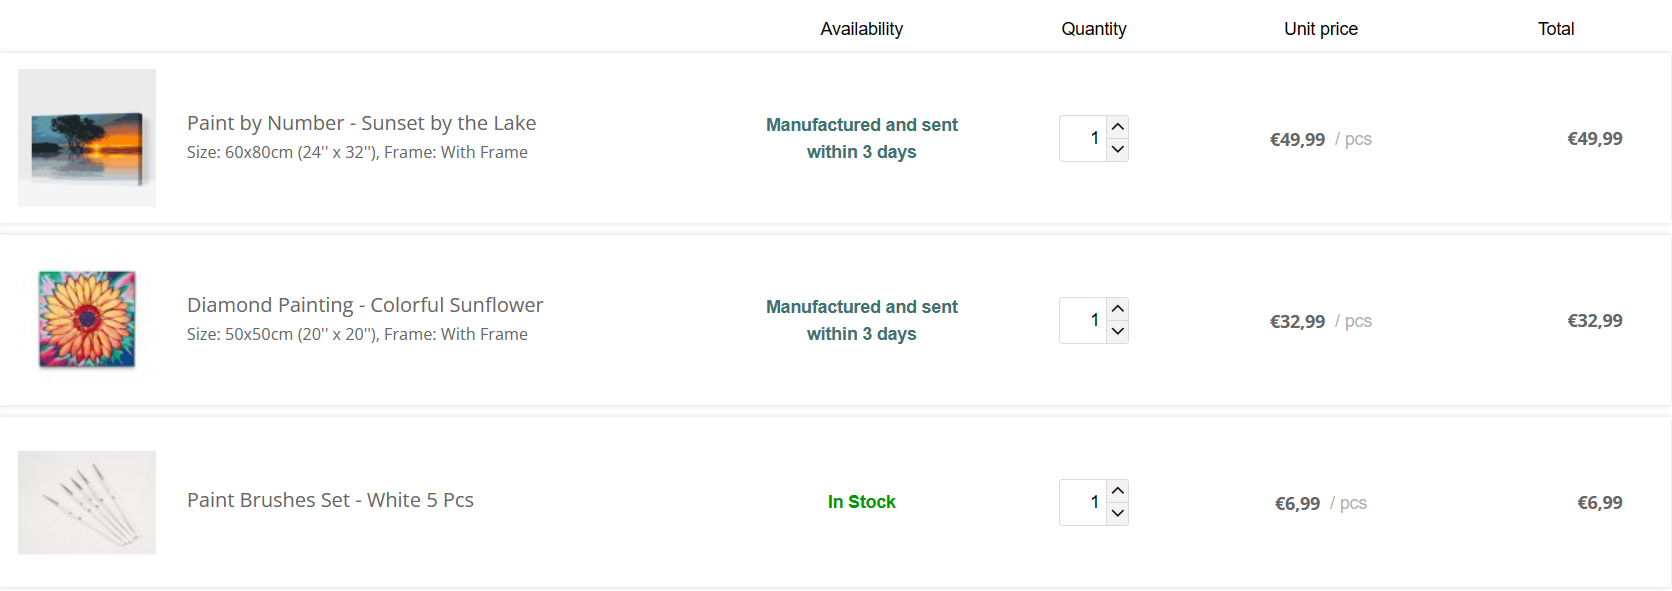
Task: Click quantity field for Colorful Sunflower
Action: tap(1083, 320)
